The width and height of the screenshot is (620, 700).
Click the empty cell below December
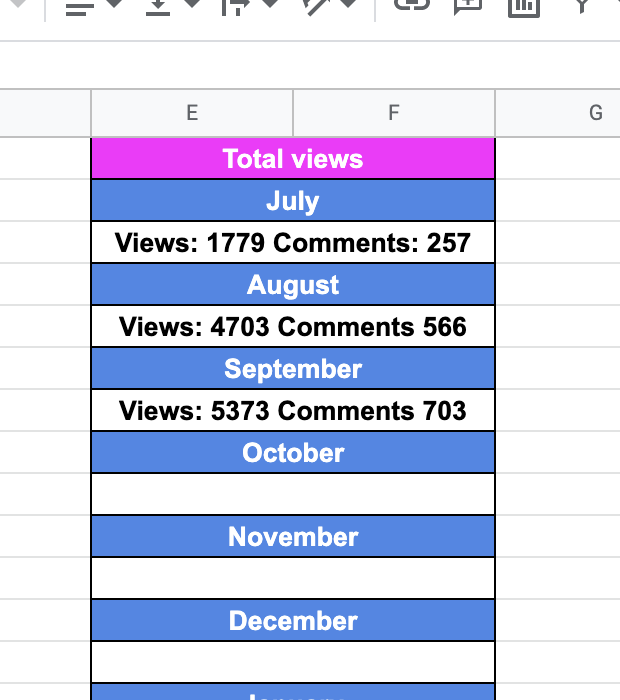293,661
